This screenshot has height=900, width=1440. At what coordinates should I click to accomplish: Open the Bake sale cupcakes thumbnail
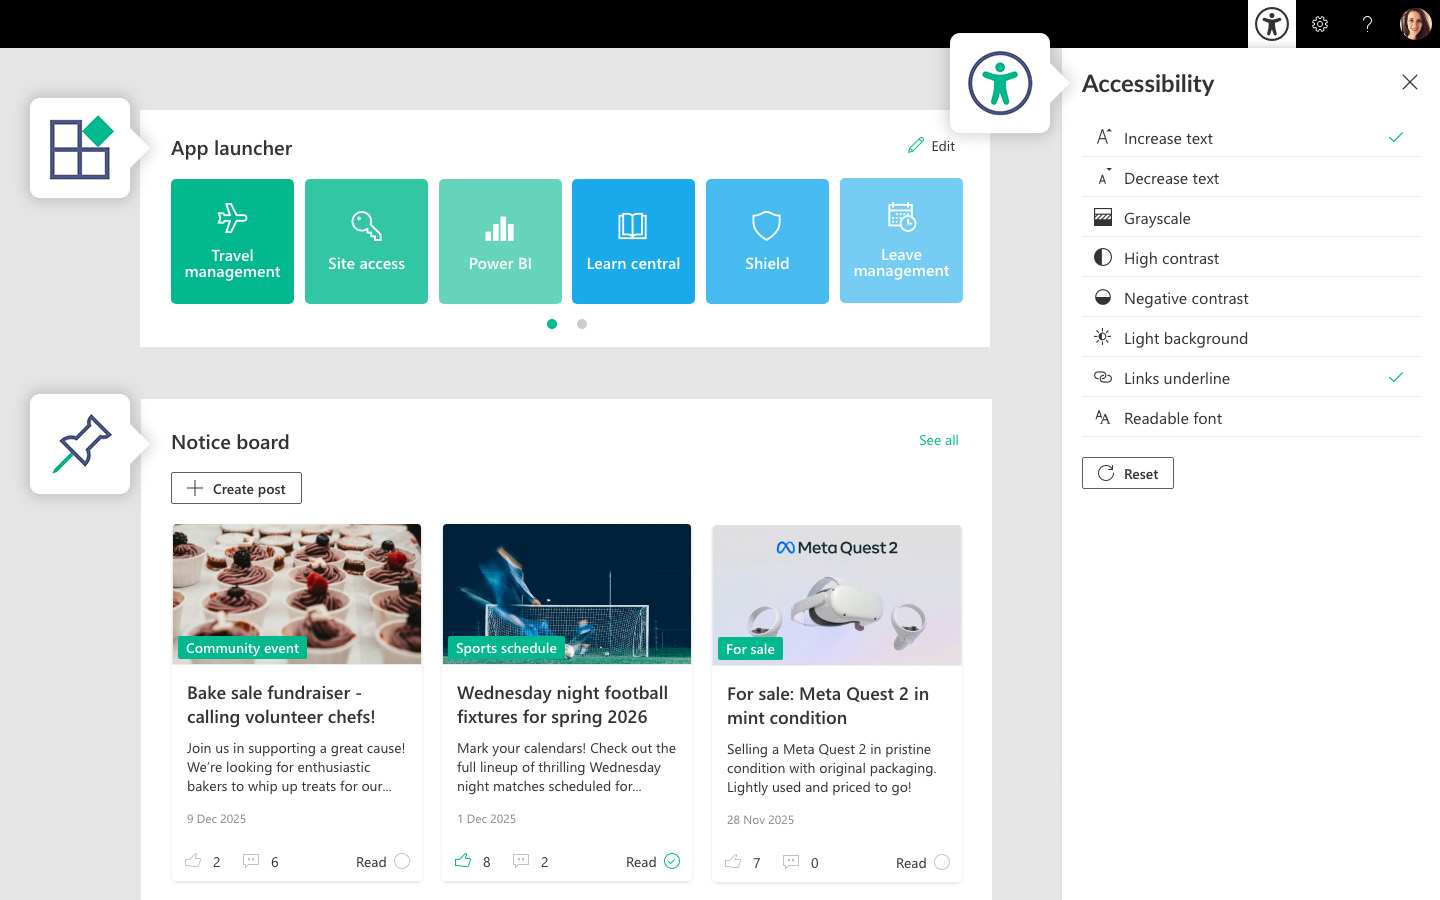(x=297, y=594)
